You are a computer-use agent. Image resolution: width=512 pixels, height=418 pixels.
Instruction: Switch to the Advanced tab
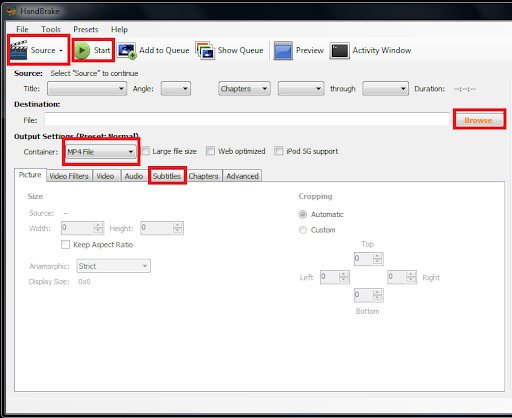242,176
